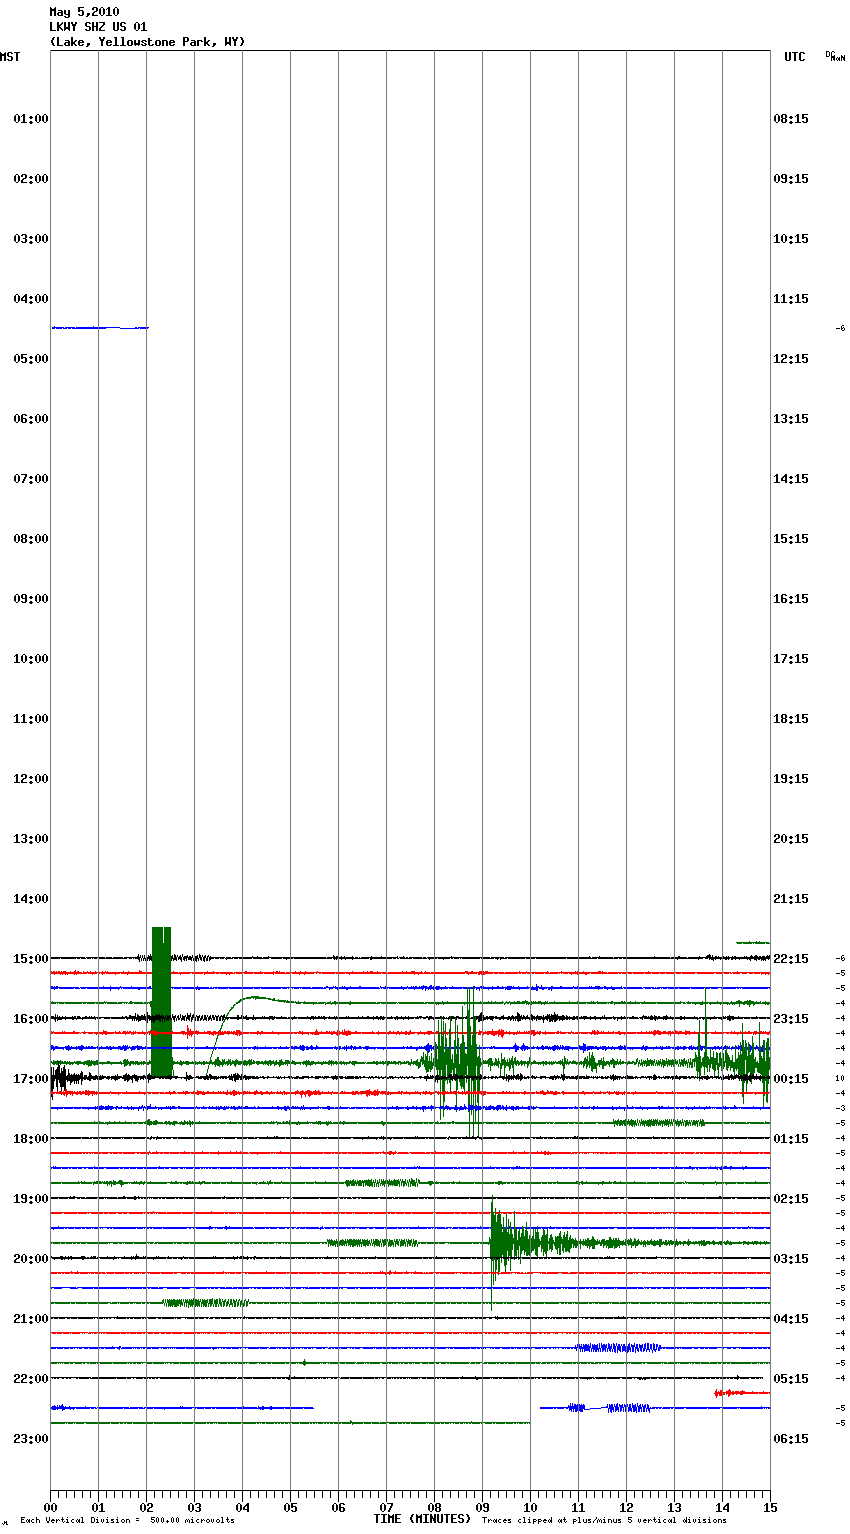Select the 00:15 UTC time label
The height and width of the screenshot is (1534, 850).
pos(791,1079)
